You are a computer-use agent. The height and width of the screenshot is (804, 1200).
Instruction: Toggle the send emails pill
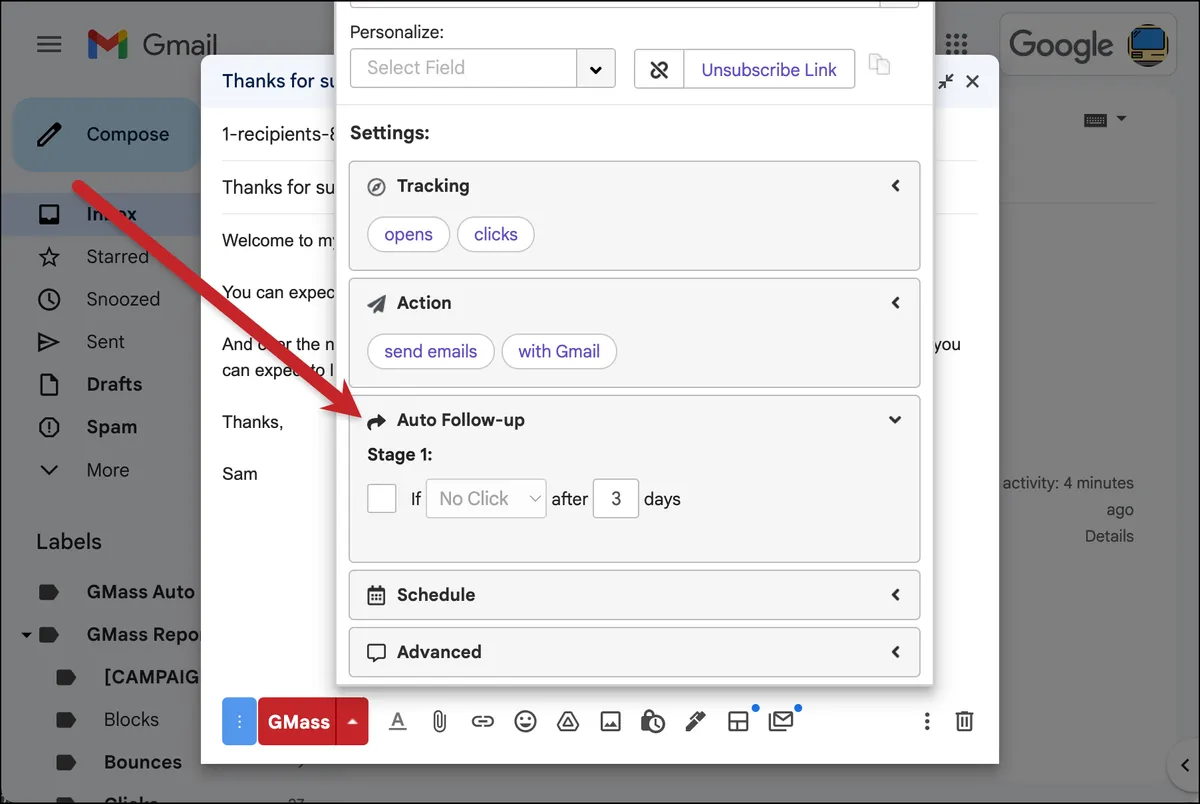tap(431, 351)
